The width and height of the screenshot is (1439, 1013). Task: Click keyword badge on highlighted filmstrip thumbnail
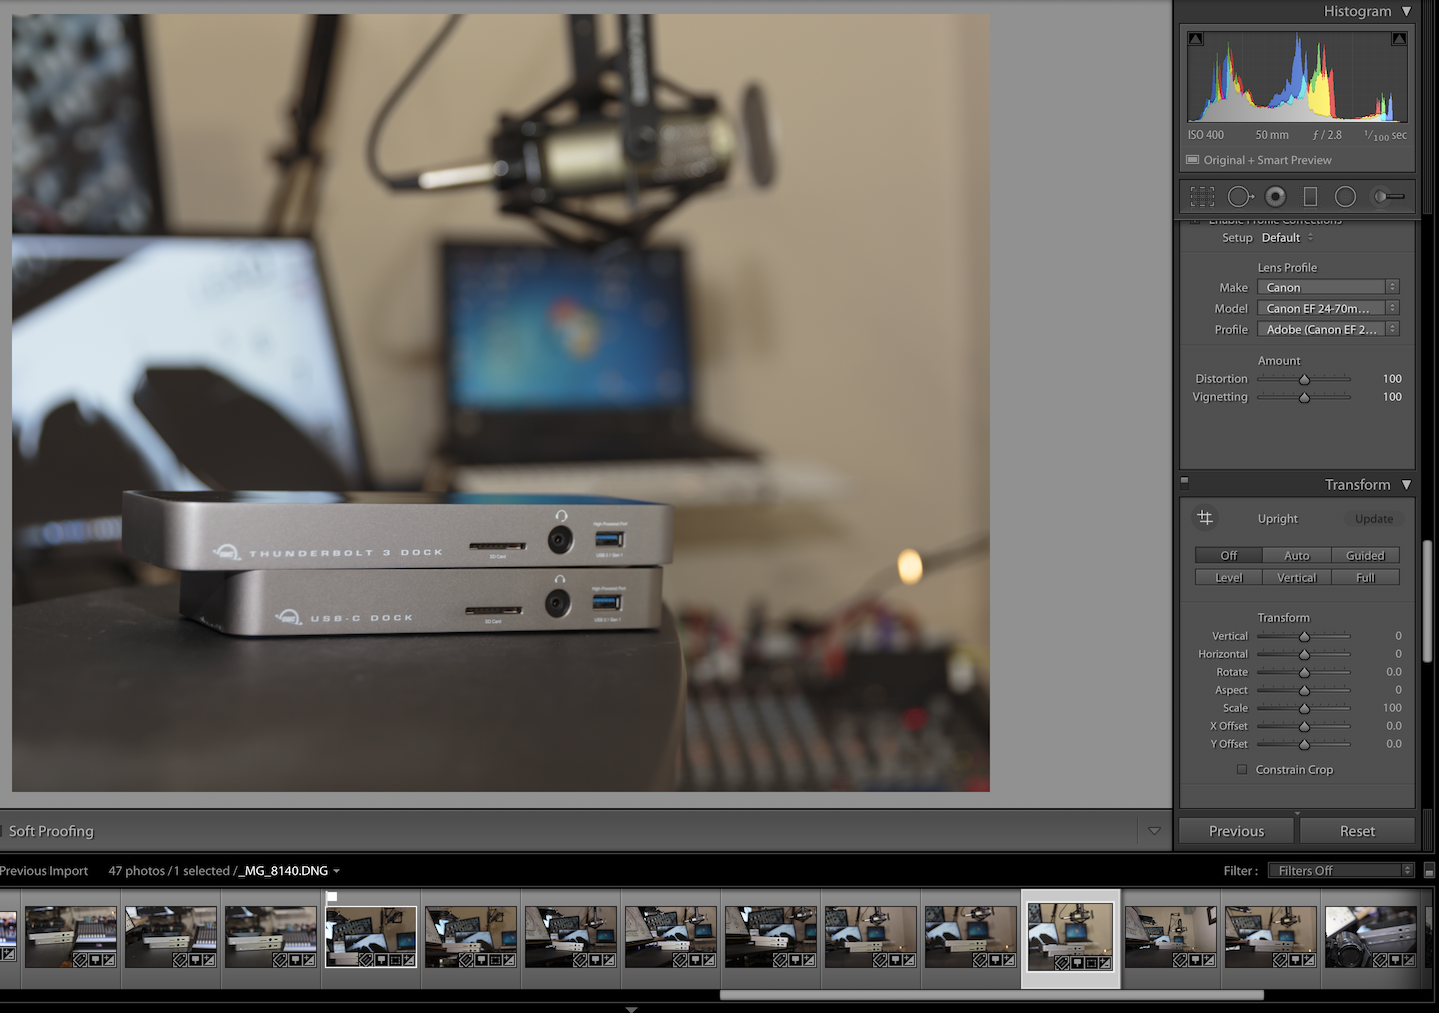tap(1062, 963)
